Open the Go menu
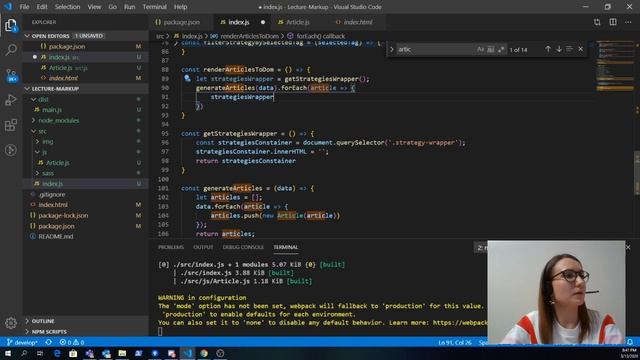Image resolution: width=640 pixels, height=360 pixels. (112, 7)
